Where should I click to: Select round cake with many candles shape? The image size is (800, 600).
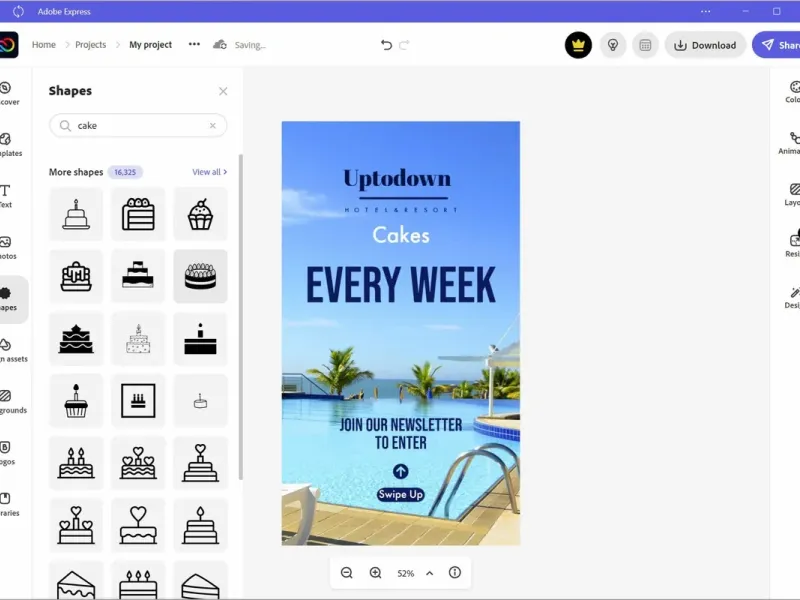coord(201,276)
